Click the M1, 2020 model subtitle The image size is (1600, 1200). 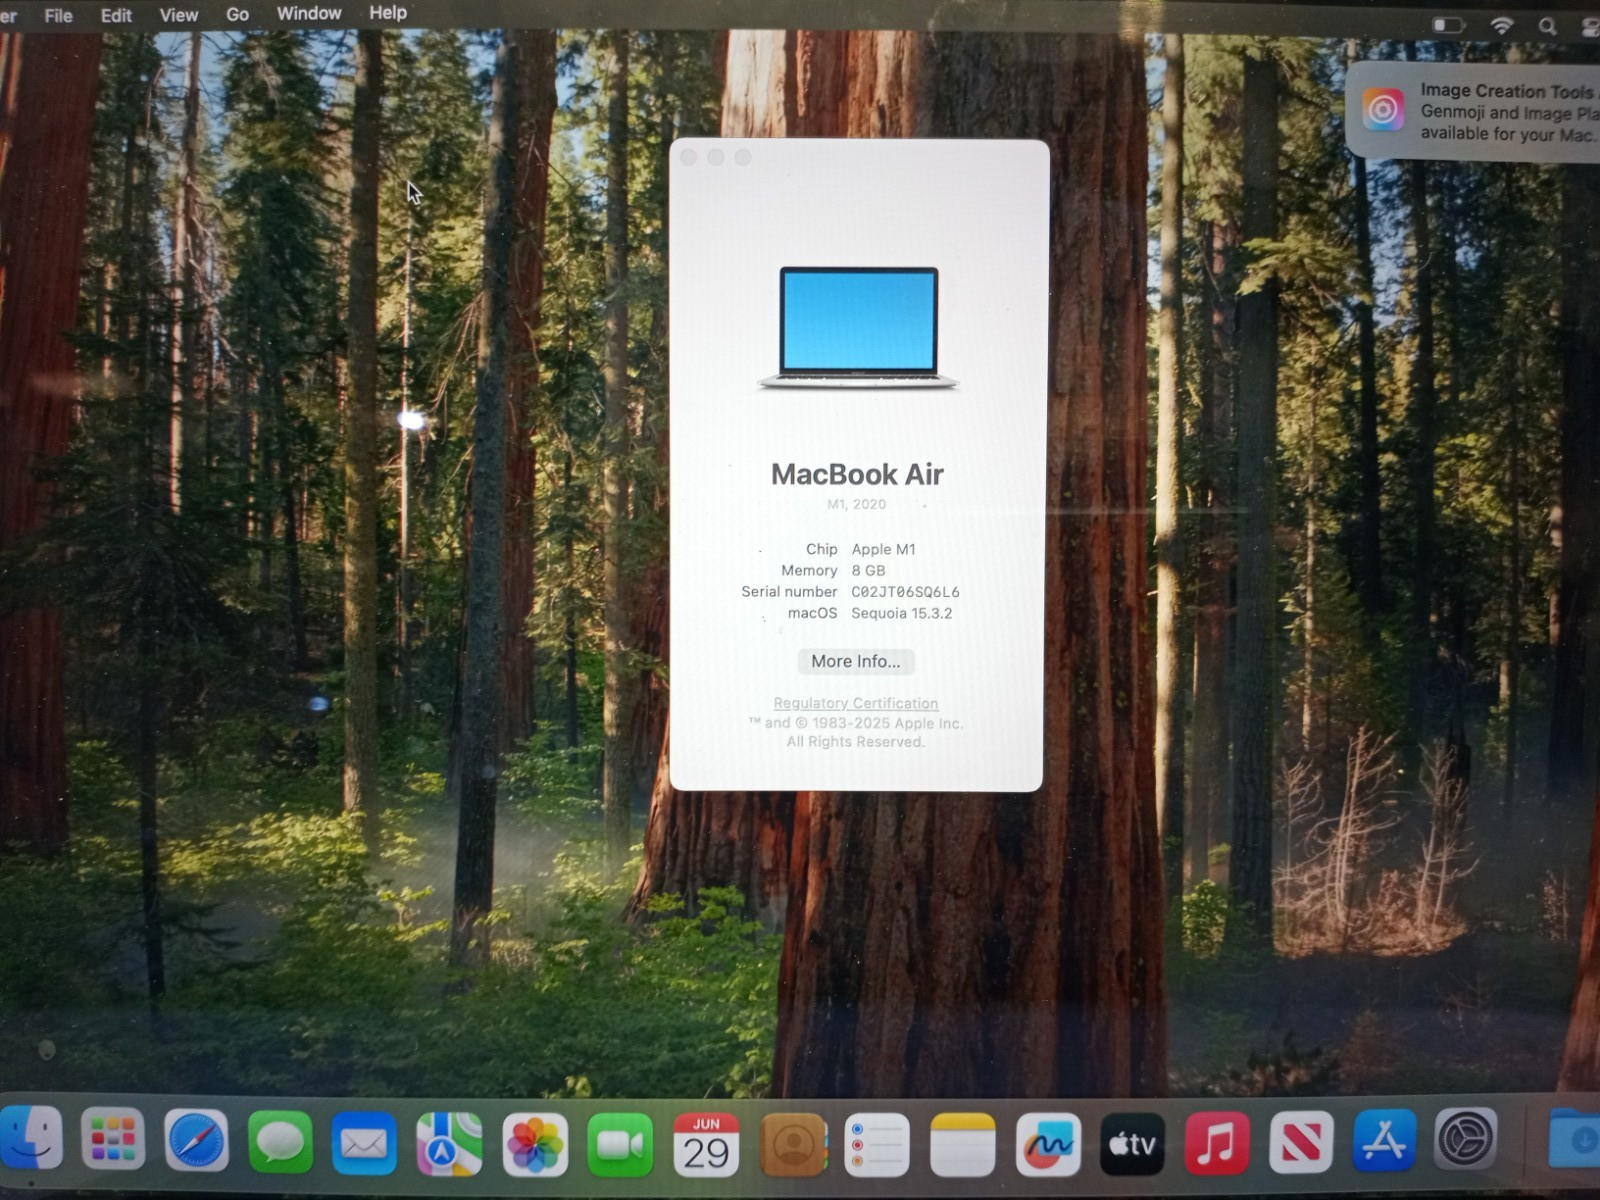click(856, 504)
